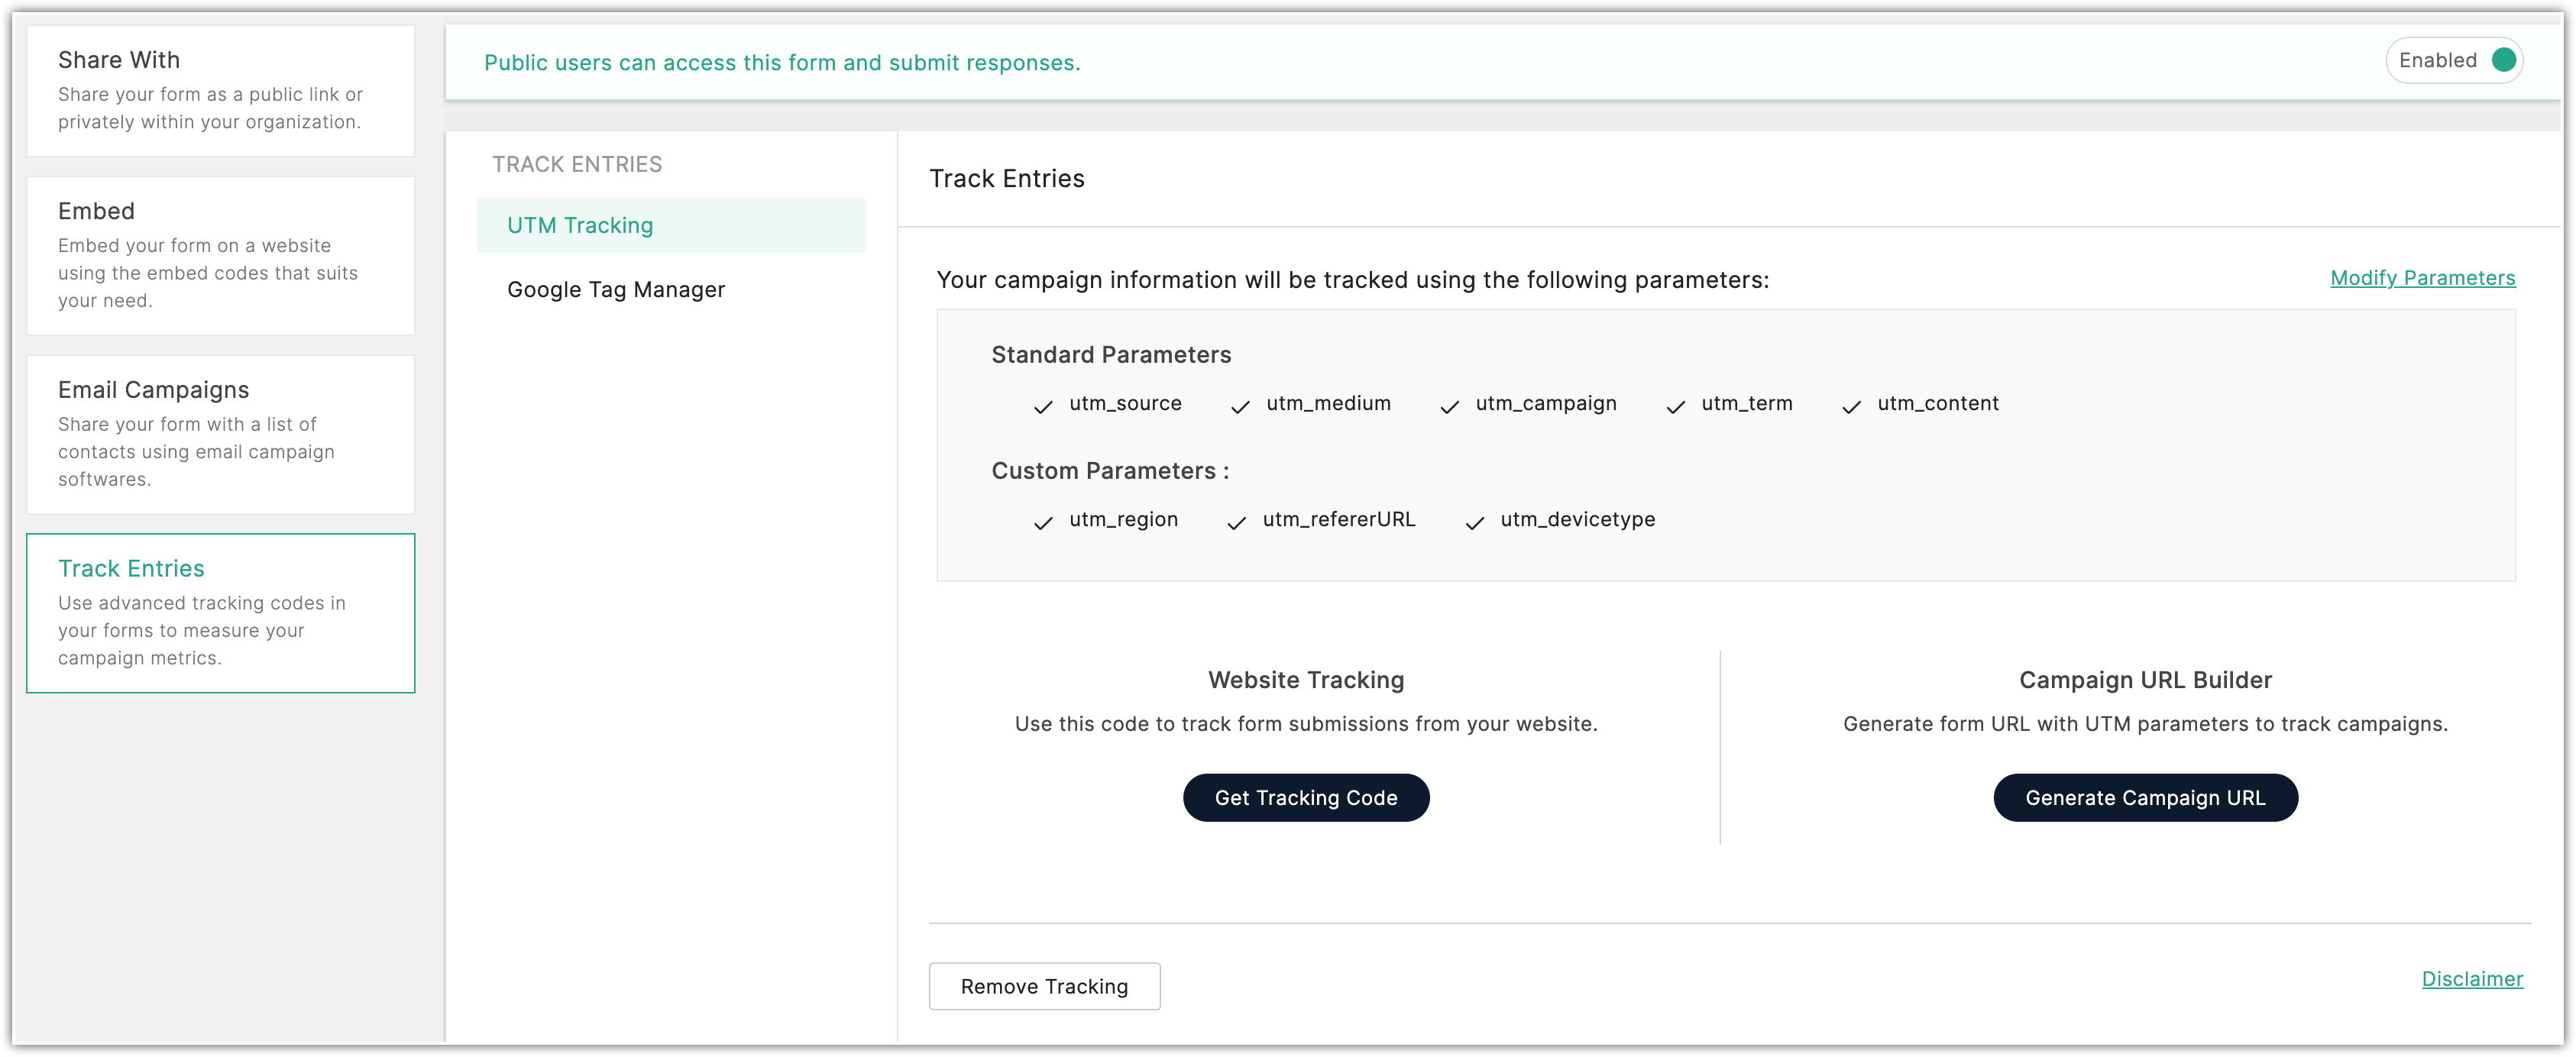Click the utm_campaign checkmark icon
Screen dimensions: 2576x1057
tap(1449, 406)
